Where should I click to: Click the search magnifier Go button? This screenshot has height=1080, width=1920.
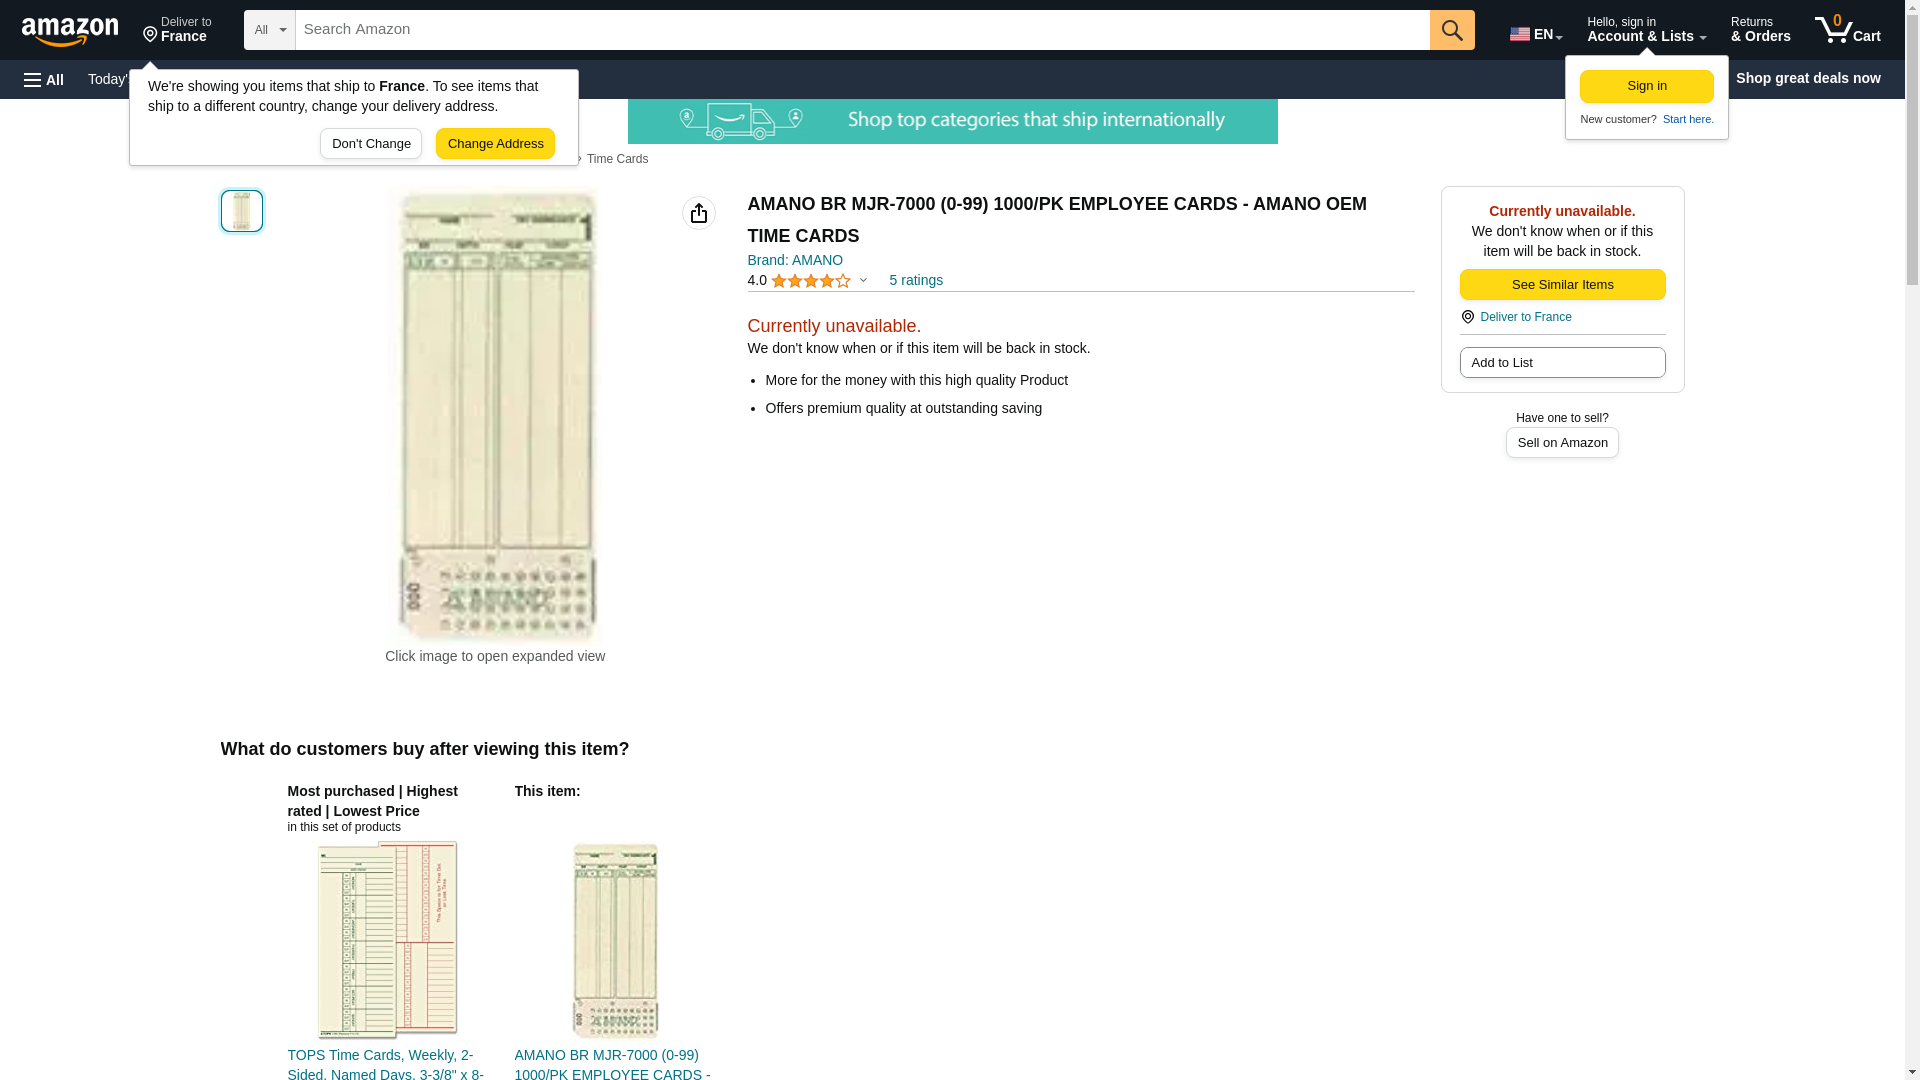pos(1451,30)
